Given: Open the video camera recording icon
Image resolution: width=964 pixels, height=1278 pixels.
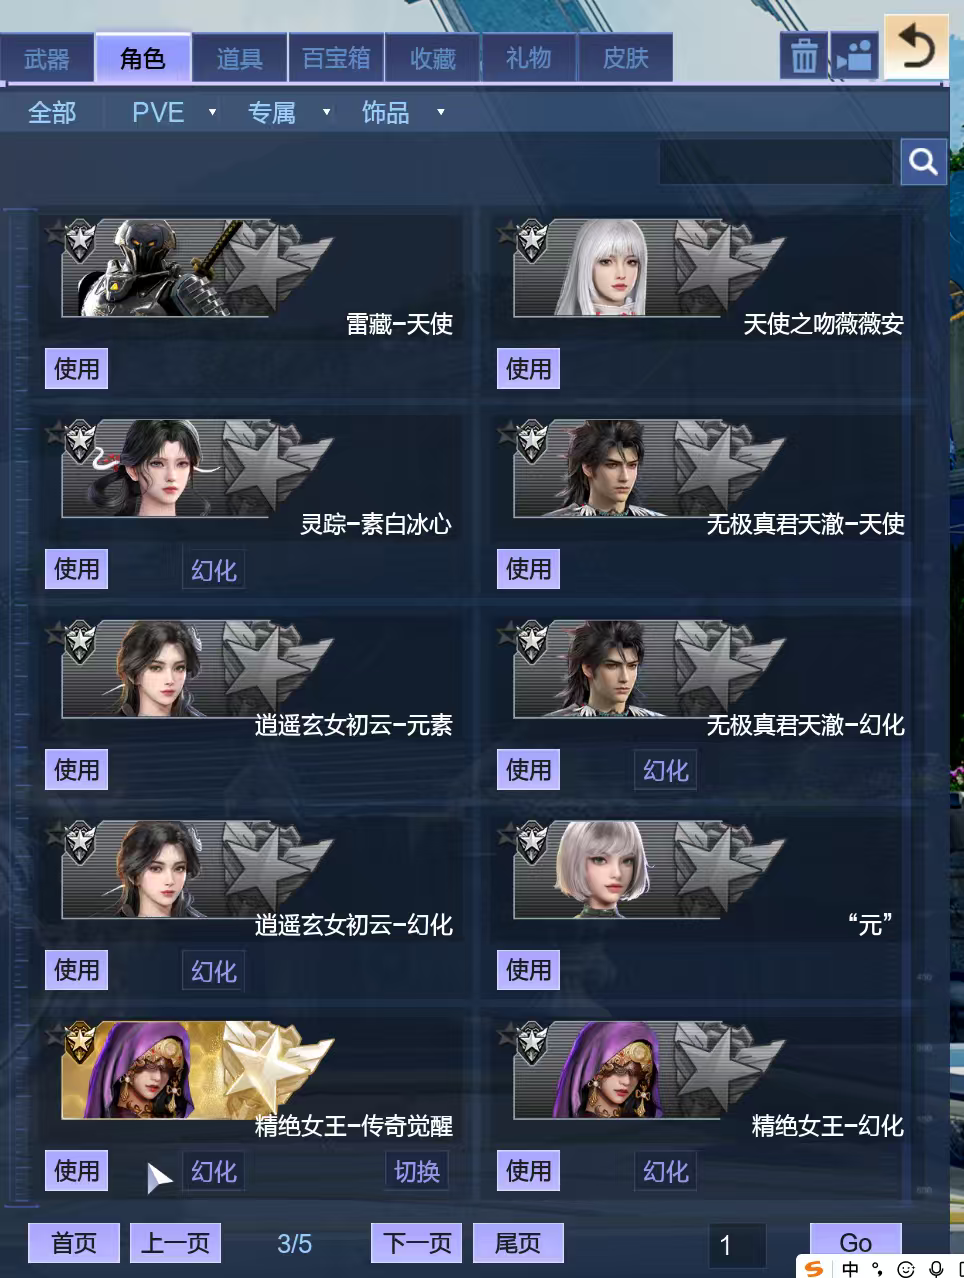Looking at the screenshot, I should point(855,57).
